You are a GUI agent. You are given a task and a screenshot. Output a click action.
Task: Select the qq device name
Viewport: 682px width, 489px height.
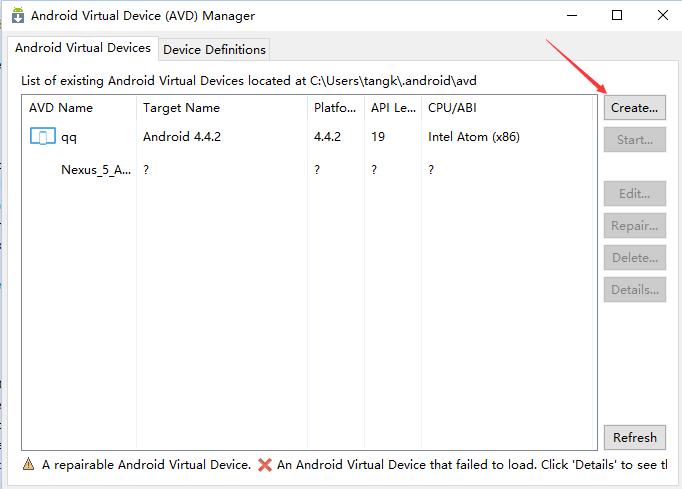(x=69, y=137)
